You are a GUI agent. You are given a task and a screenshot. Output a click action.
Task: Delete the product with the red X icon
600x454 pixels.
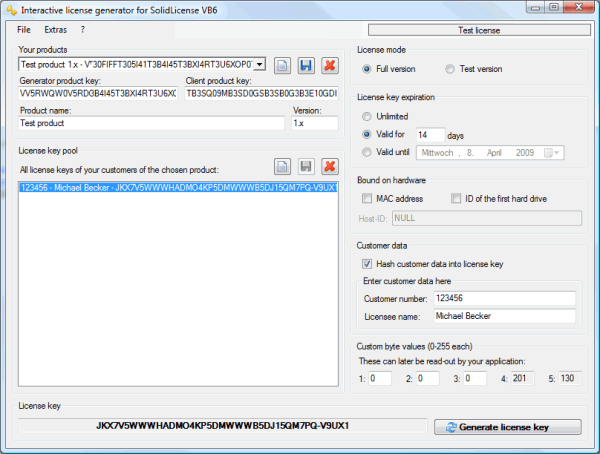pos(330,65)
